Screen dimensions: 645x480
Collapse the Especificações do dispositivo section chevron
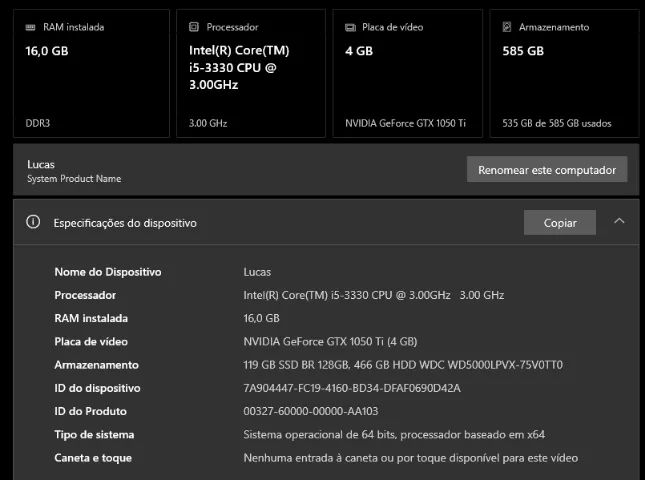[x=619, y=221]
